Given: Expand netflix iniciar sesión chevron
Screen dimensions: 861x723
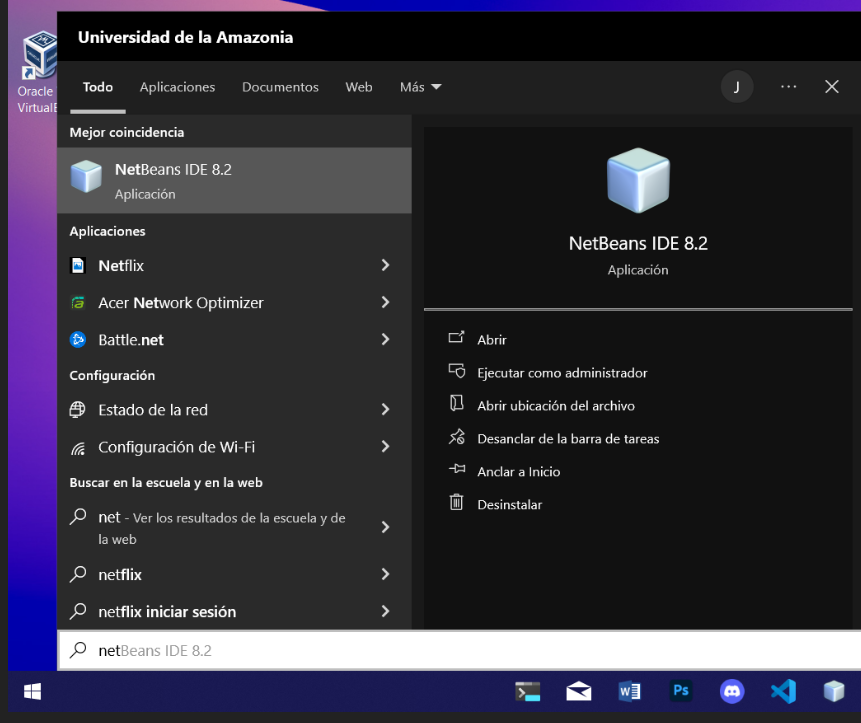Looking at the screenshot, I should (x=385, y=611).
